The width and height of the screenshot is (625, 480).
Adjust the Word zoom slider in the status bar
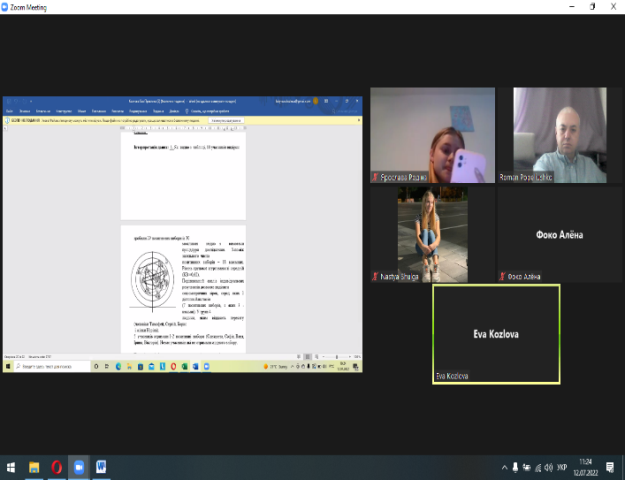click(332, 357)
